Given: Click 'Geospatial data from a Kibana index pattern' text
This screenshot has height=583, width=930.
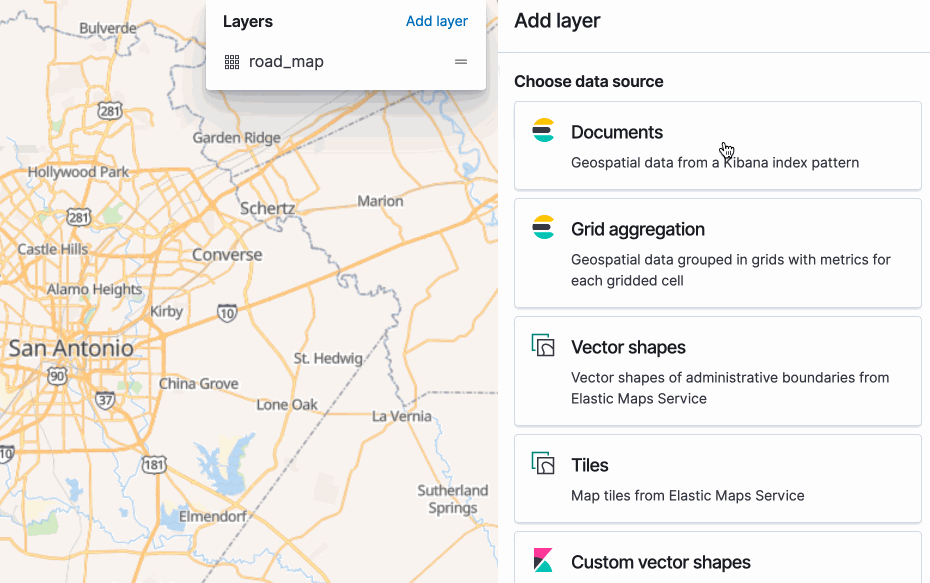Looking at the screenshot, I should (715, 163).
